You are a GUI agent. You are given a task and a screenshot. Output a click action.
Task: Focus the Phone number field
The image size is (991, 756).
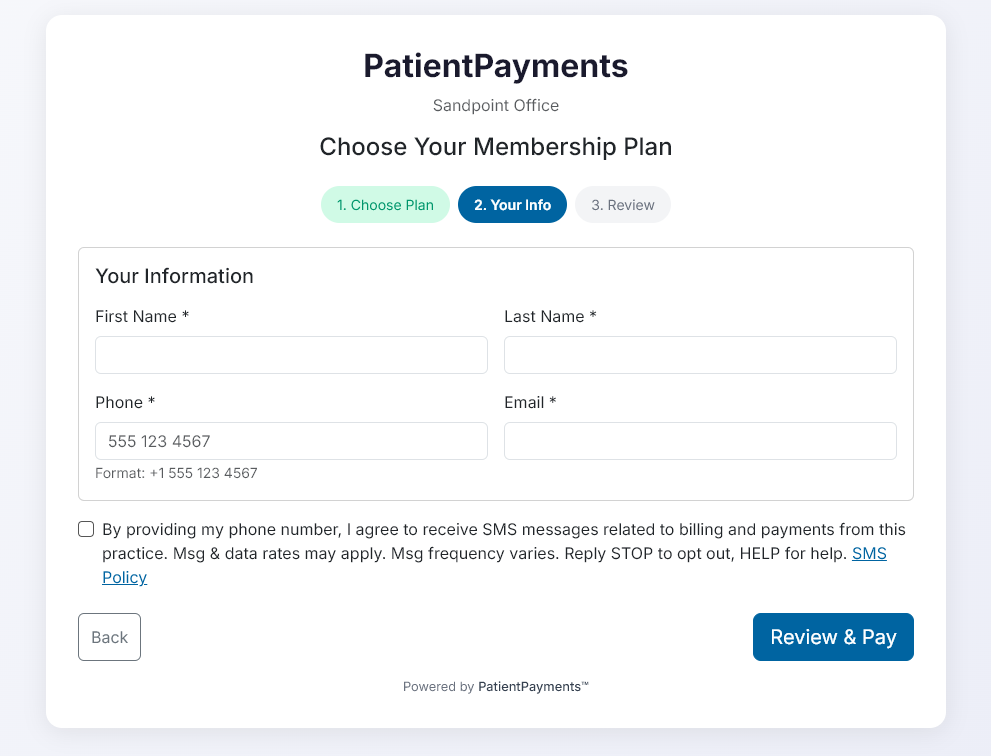pos(291,441)
